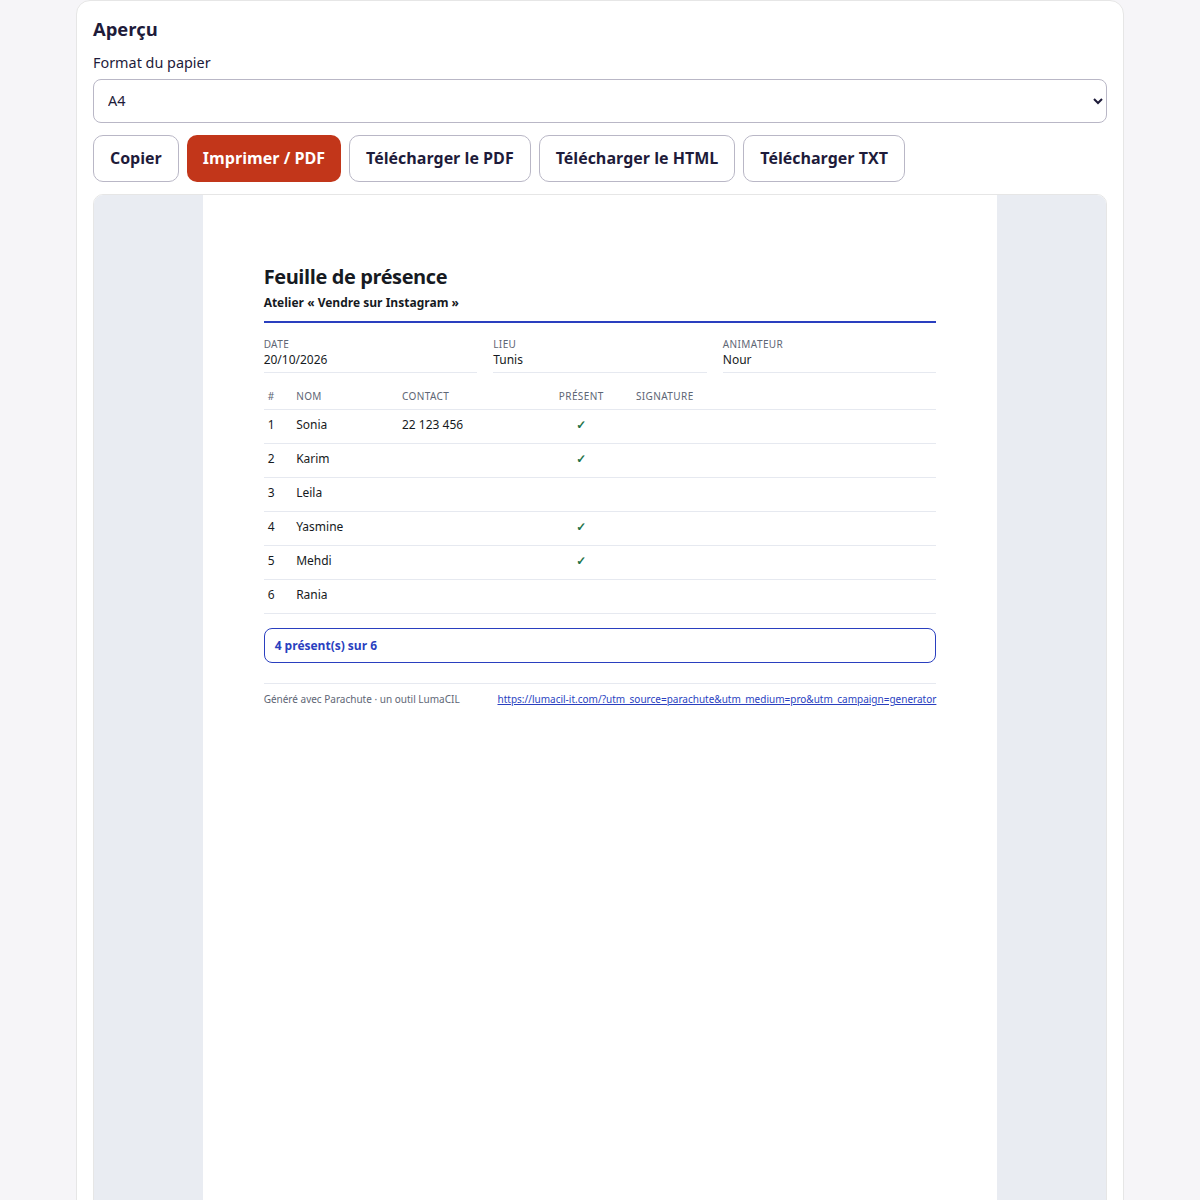1200x1200 pixels.
Task: Click the Imprimer / PDF button
Action: tap(264, 158)
